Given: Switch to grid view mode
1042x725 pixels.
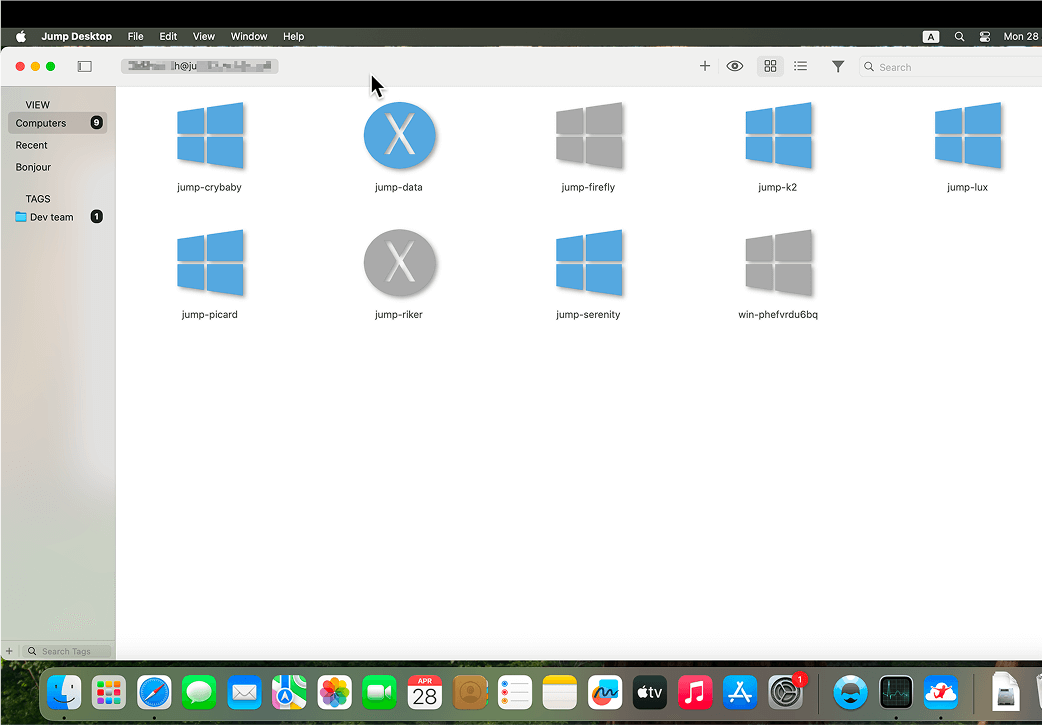Looking at the screenshot, I should (769, 66).
